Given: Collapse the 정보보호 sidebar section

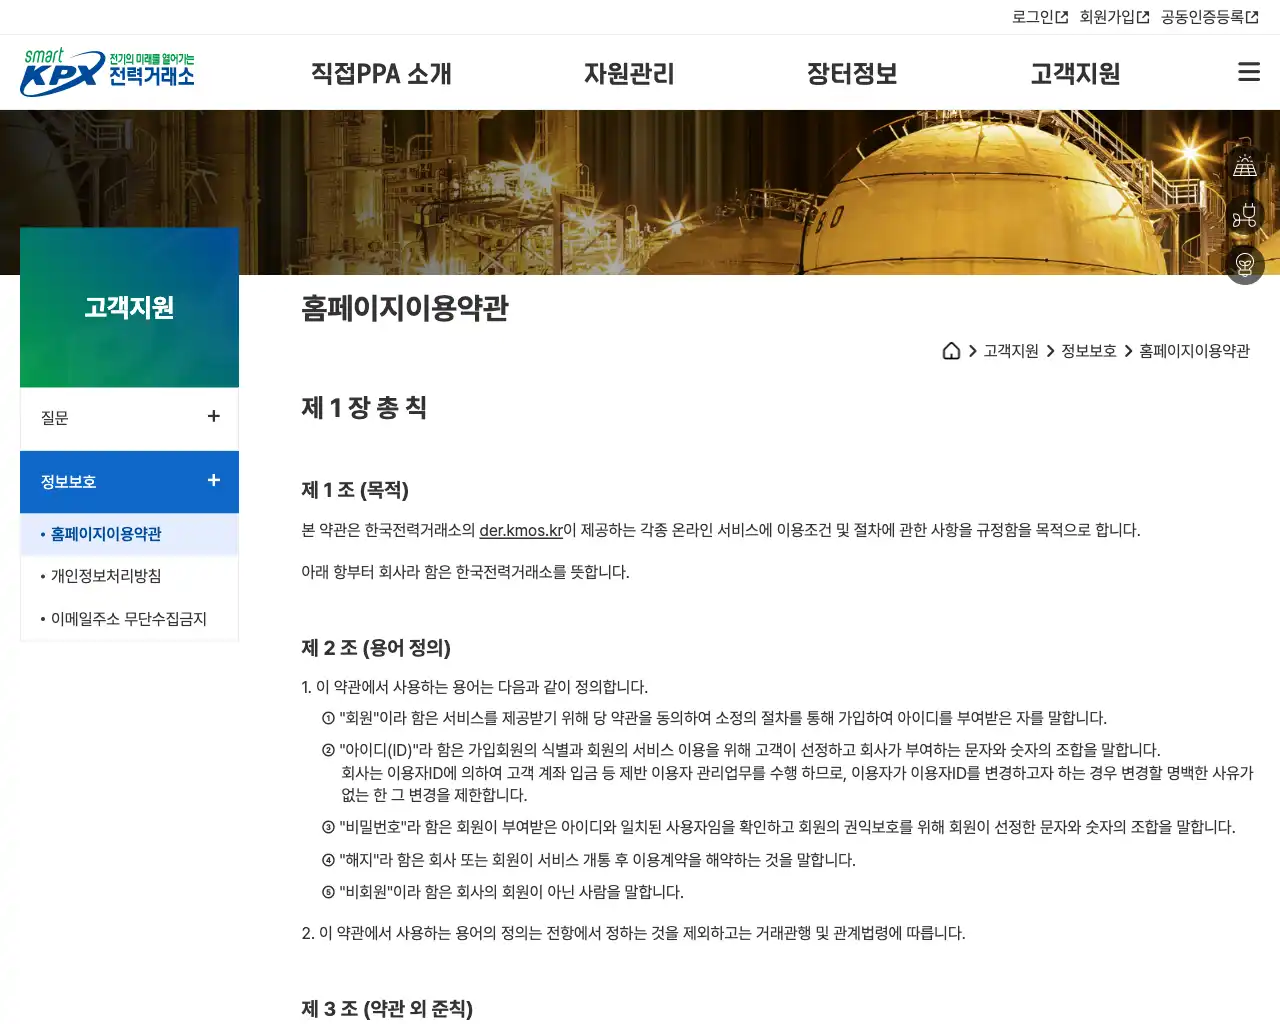Looking at the screenshot, I should (x=213, y=481).
